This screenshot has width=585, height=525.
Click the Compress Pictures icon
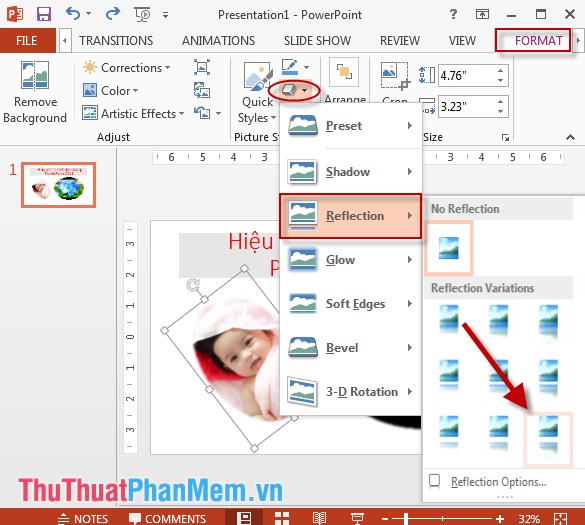tap(202, 67)
